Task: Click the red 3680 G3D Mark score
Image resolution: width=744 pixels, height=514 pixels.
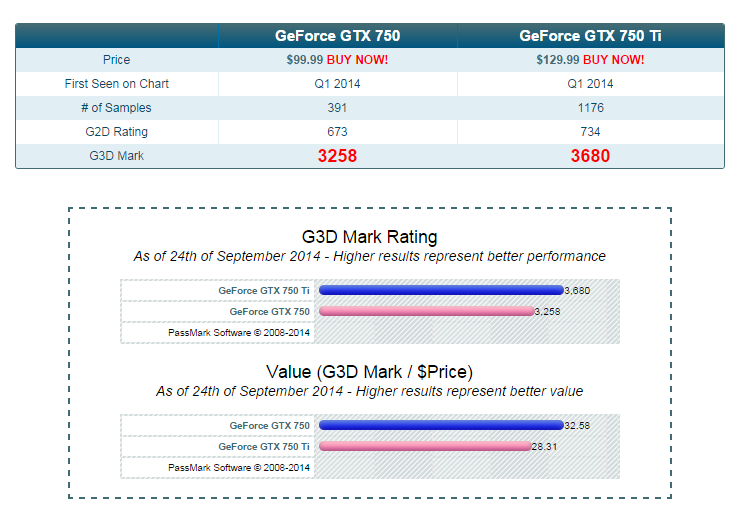Action: (x=590, y=156)
